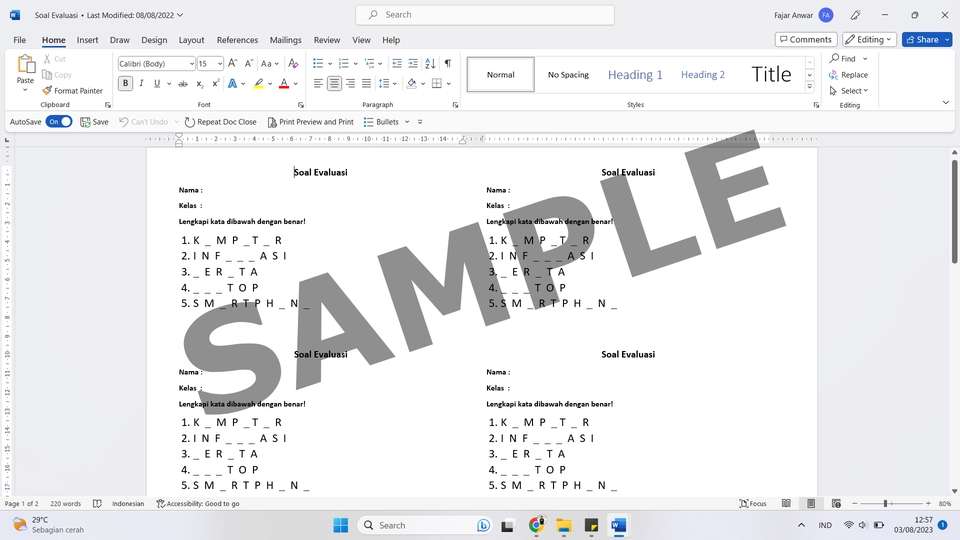960x540 pixels.
Task: Open the Select dropdown
Action: coord(850,91)
